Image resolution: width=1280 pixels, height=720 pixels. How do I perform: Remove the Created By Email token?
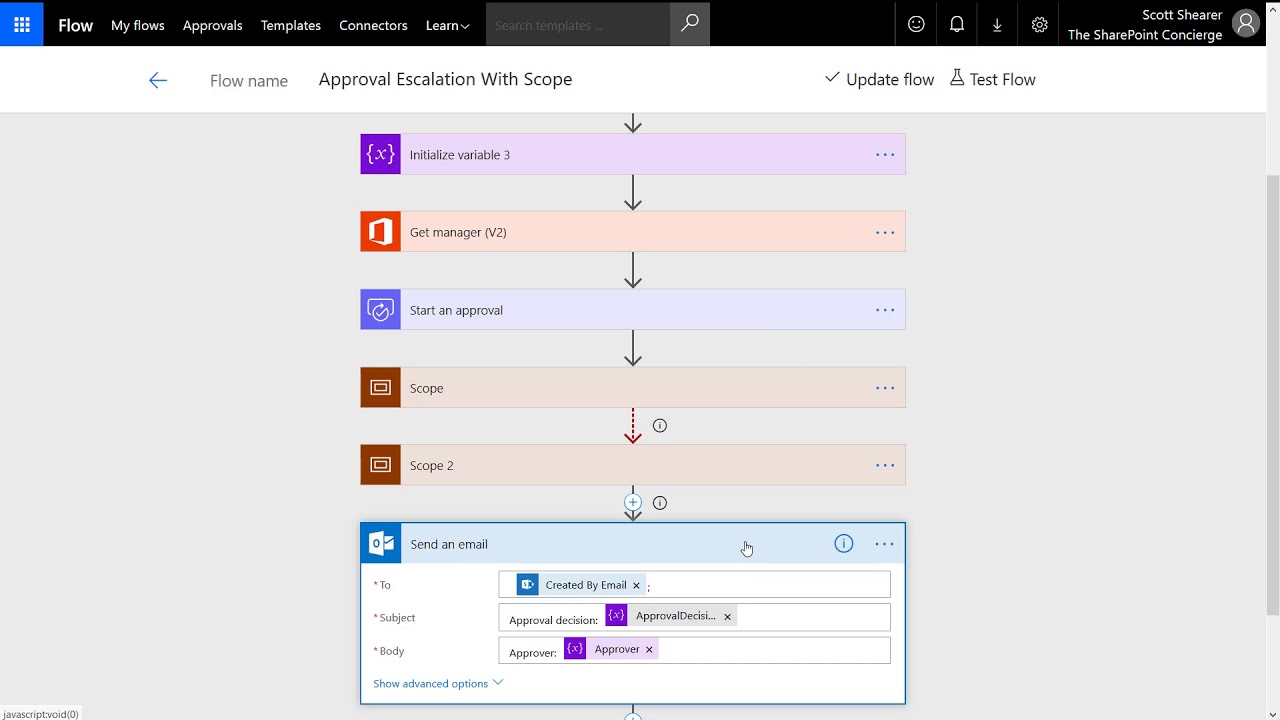636,585
